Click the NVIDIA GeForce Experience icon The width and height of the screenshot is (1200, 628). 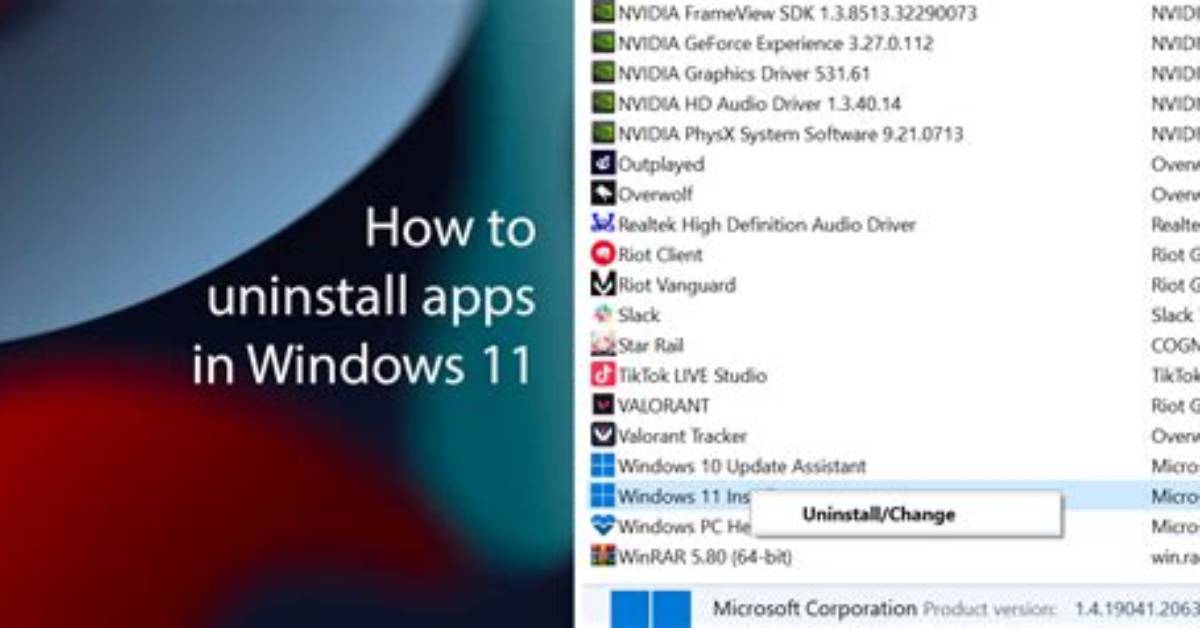[x=603, y=43]
